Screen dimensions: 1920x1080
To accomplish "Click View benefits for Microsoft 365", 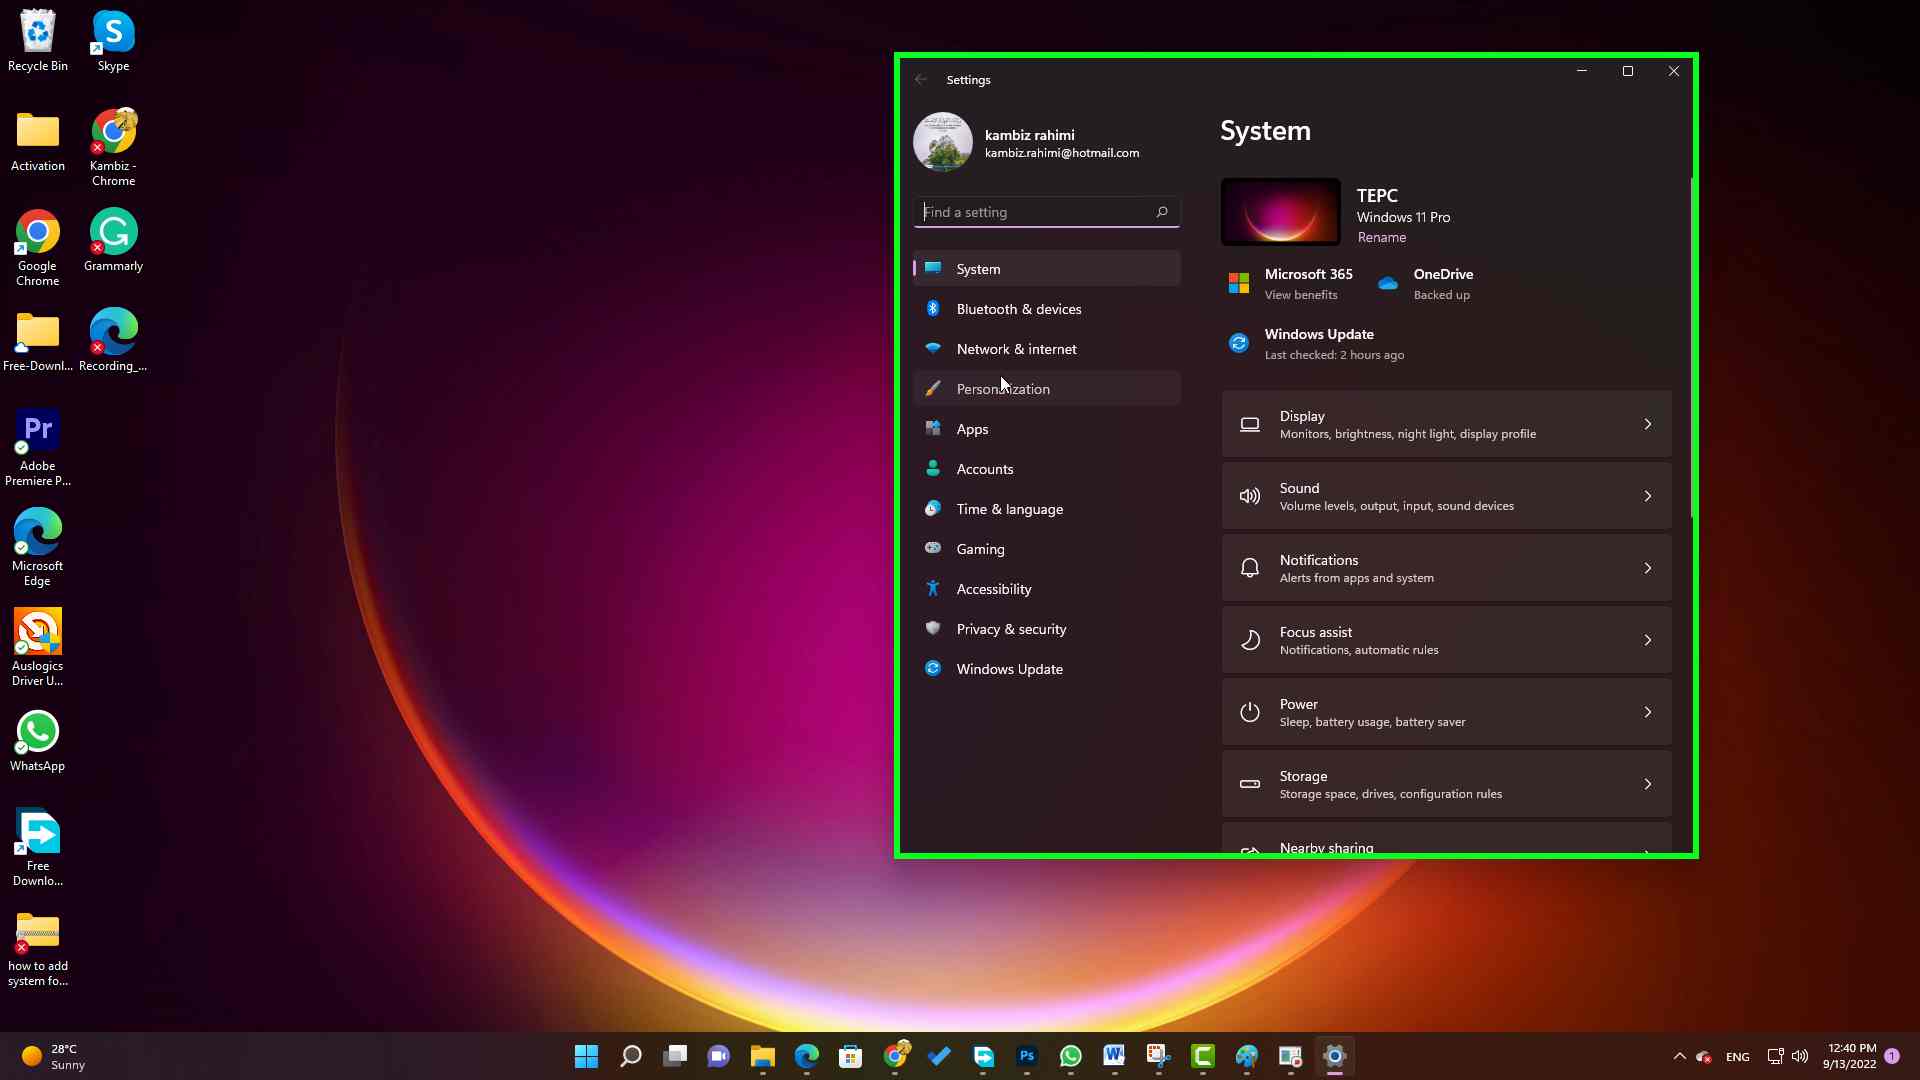I will (1300, 294).
